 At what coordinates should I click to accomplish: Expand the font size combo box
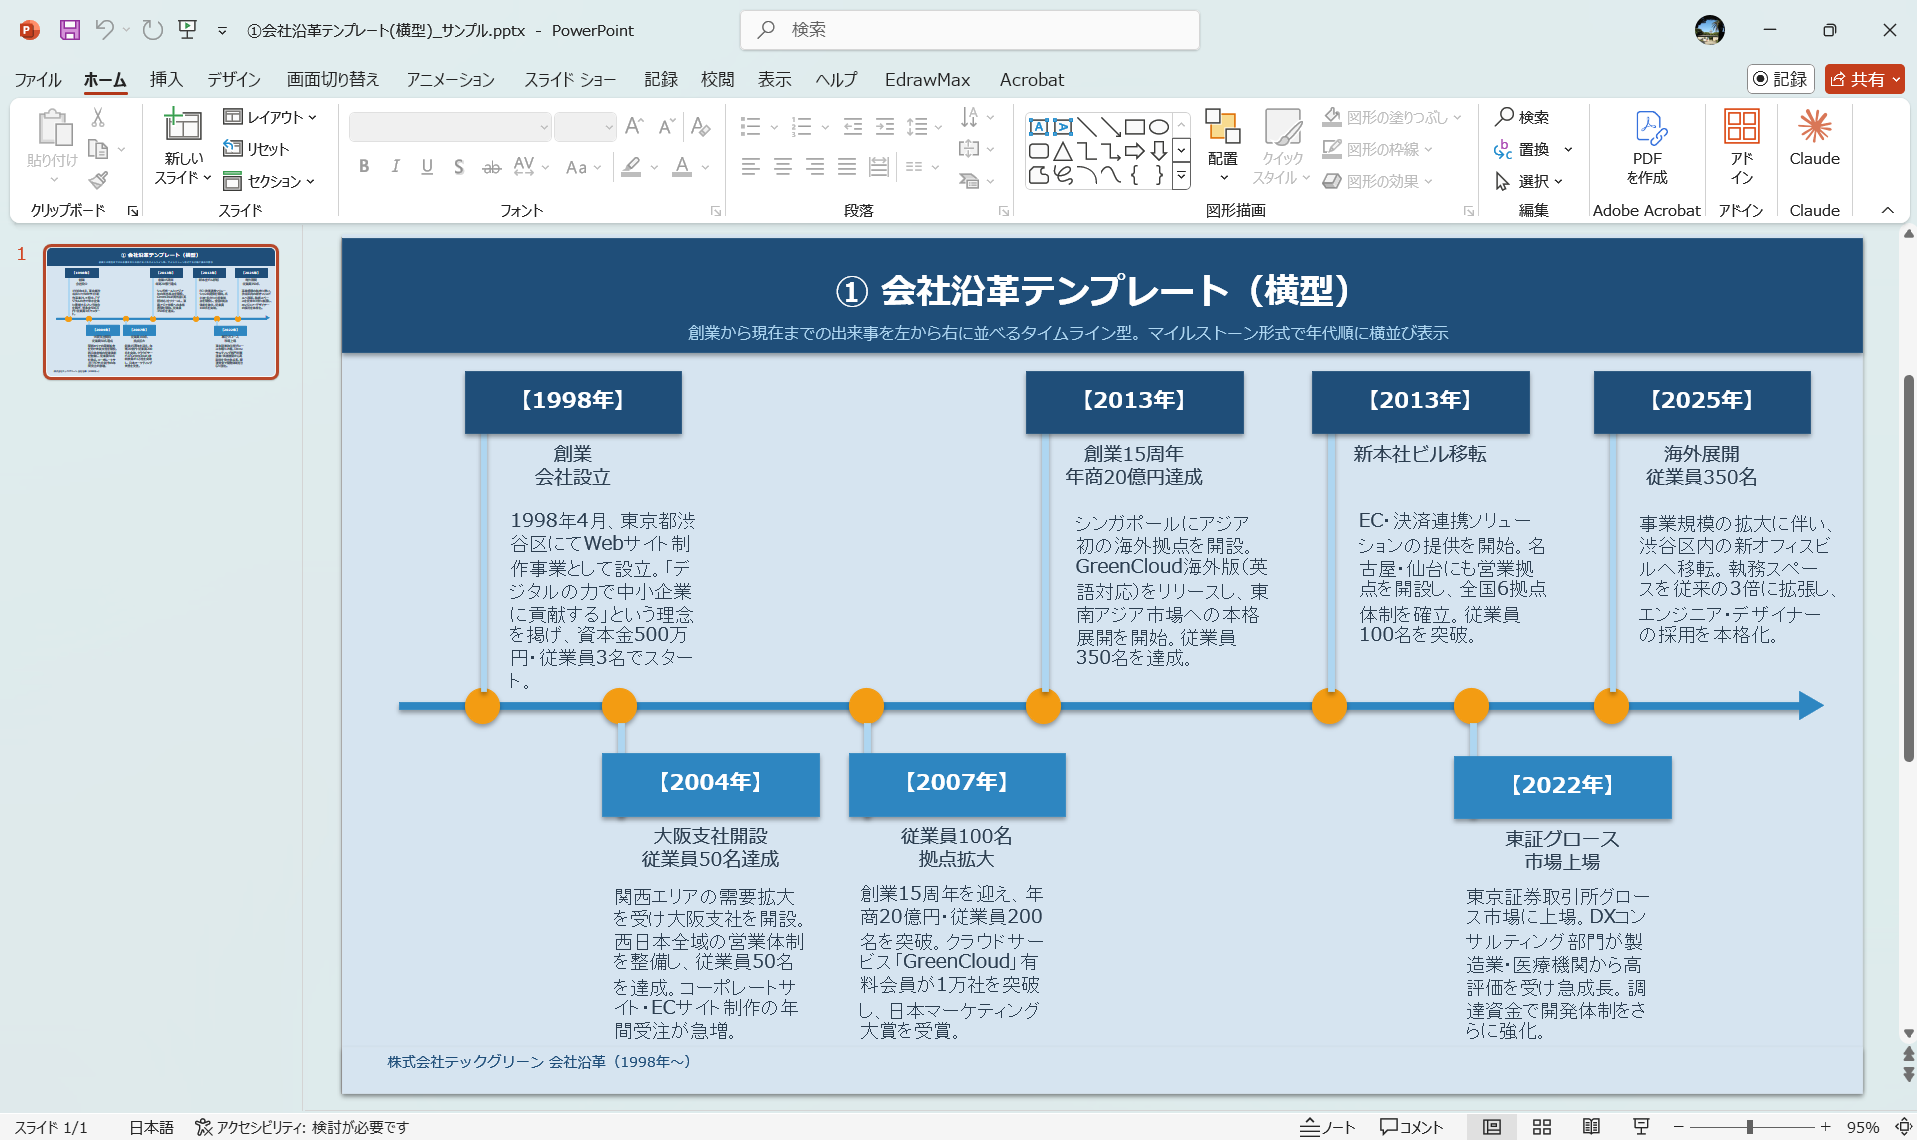click(608, 127)
